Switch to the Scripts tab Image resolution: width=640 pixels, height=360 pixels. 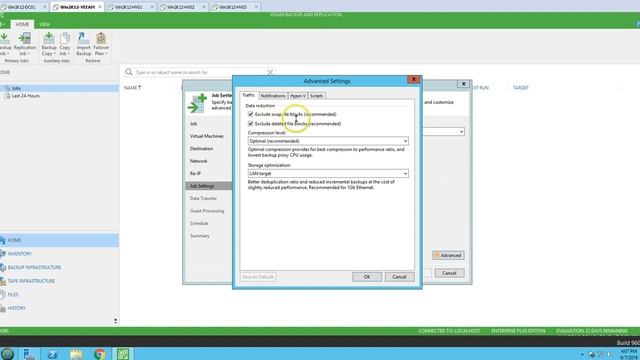316,96
